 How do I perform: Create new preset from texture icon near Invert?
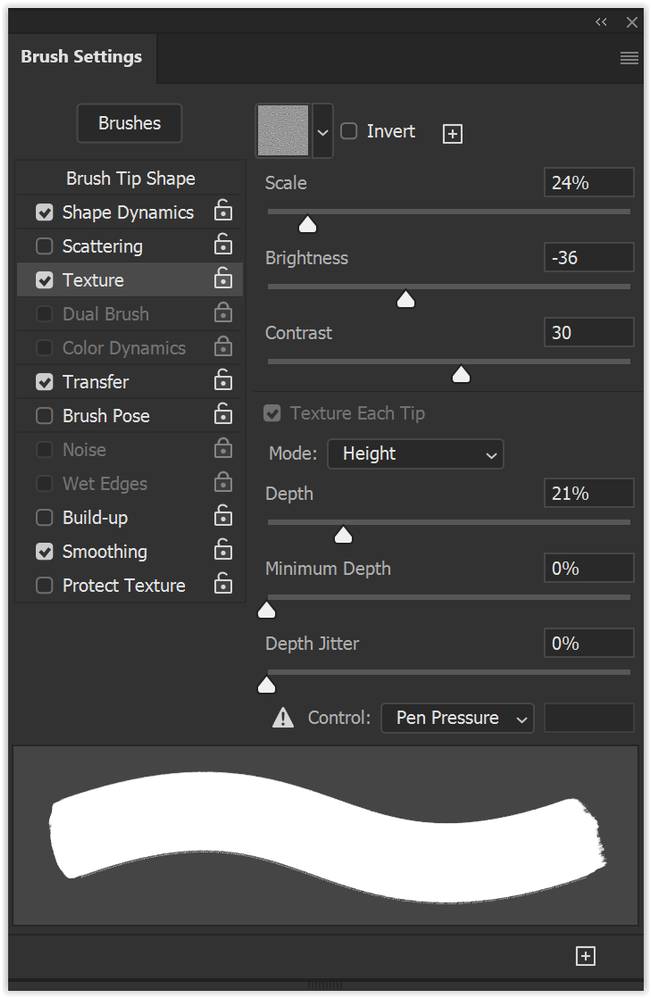[x=452, y=133]
